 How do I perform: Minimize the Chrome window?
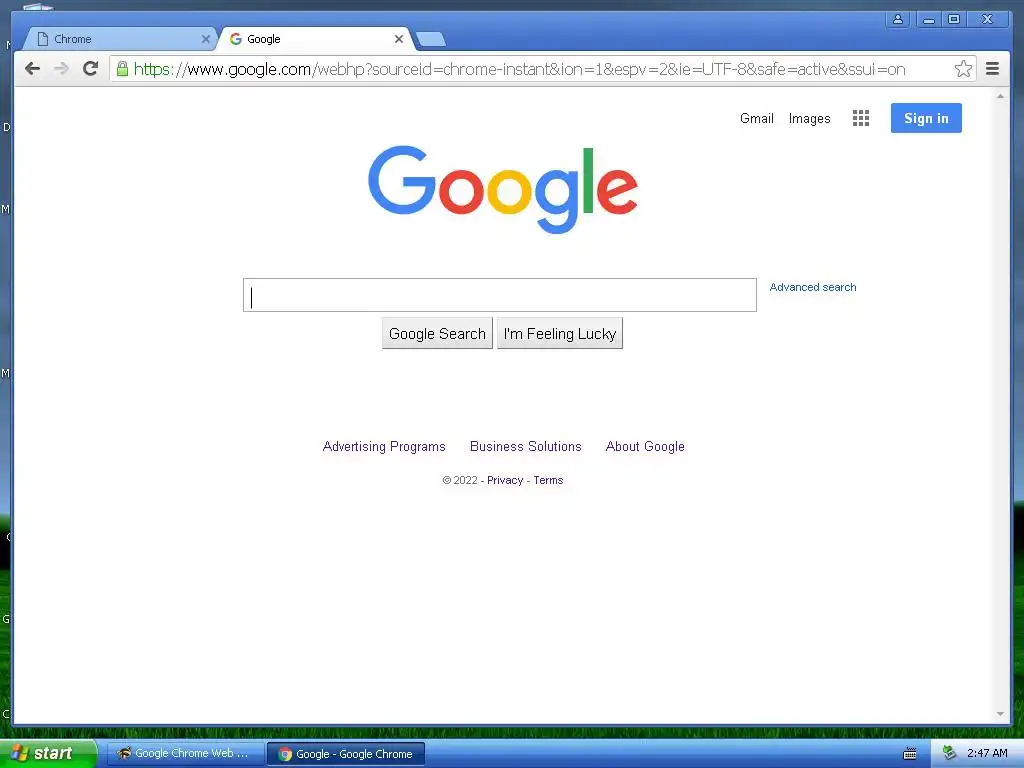928,20
